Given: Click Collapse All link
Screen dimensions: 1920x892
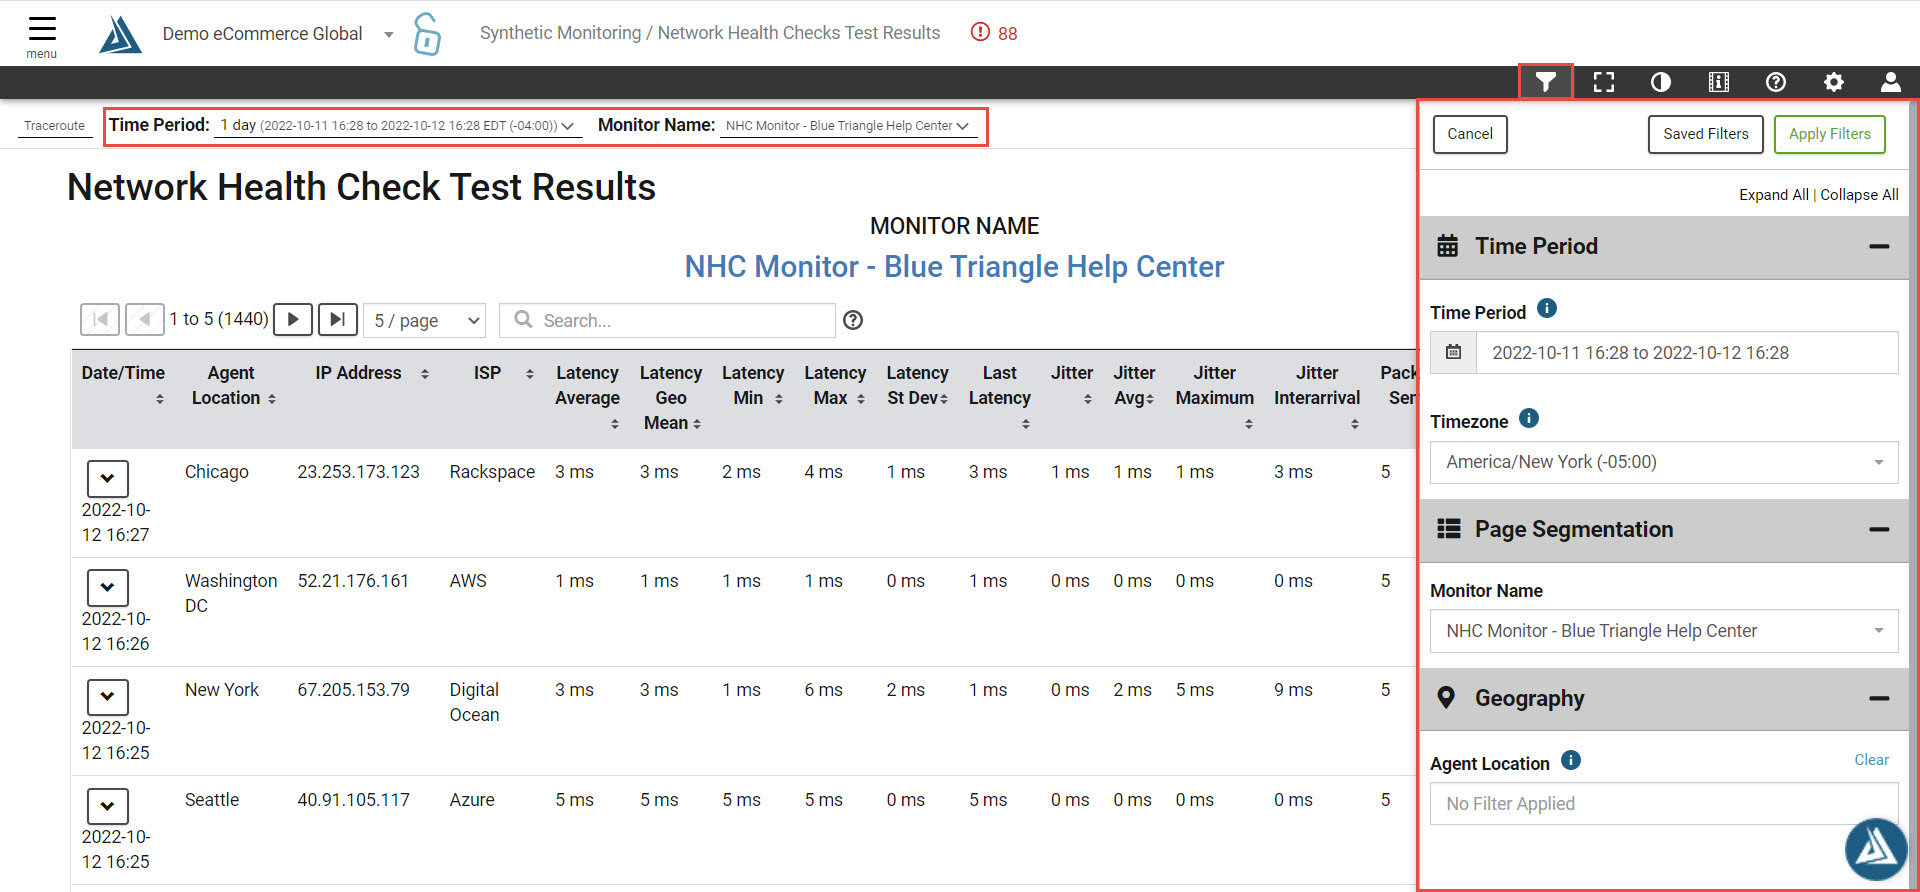Looking at the screenshot, I should (1859, 195).
